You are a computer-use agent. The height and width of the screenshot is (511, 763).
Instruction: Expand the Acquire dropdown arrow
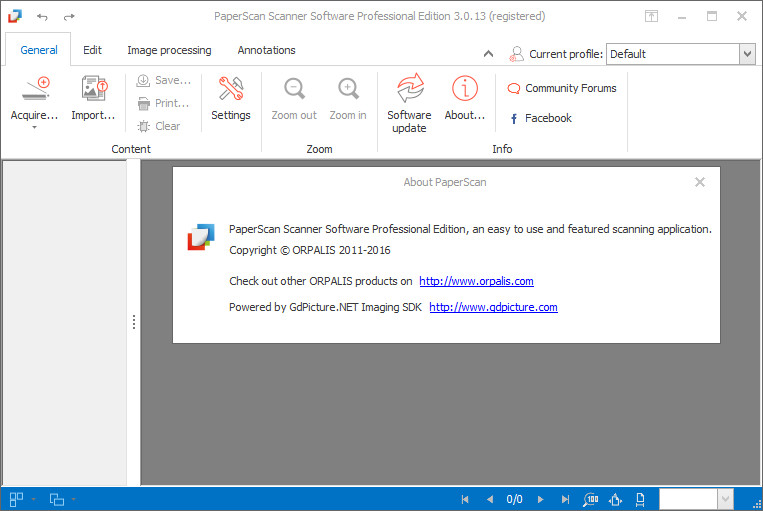pyautogui.click(x=35, y=128)
